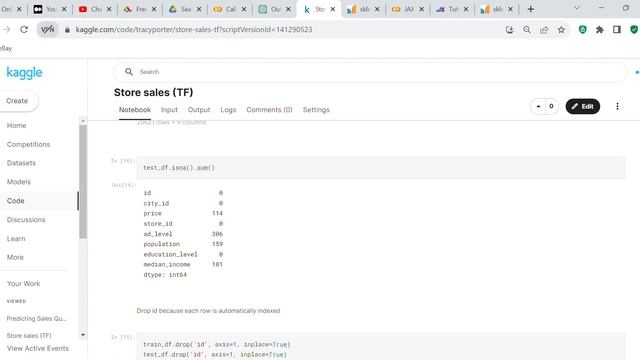
Task: Click the Edit notebook button
Action: click(582, 106)
